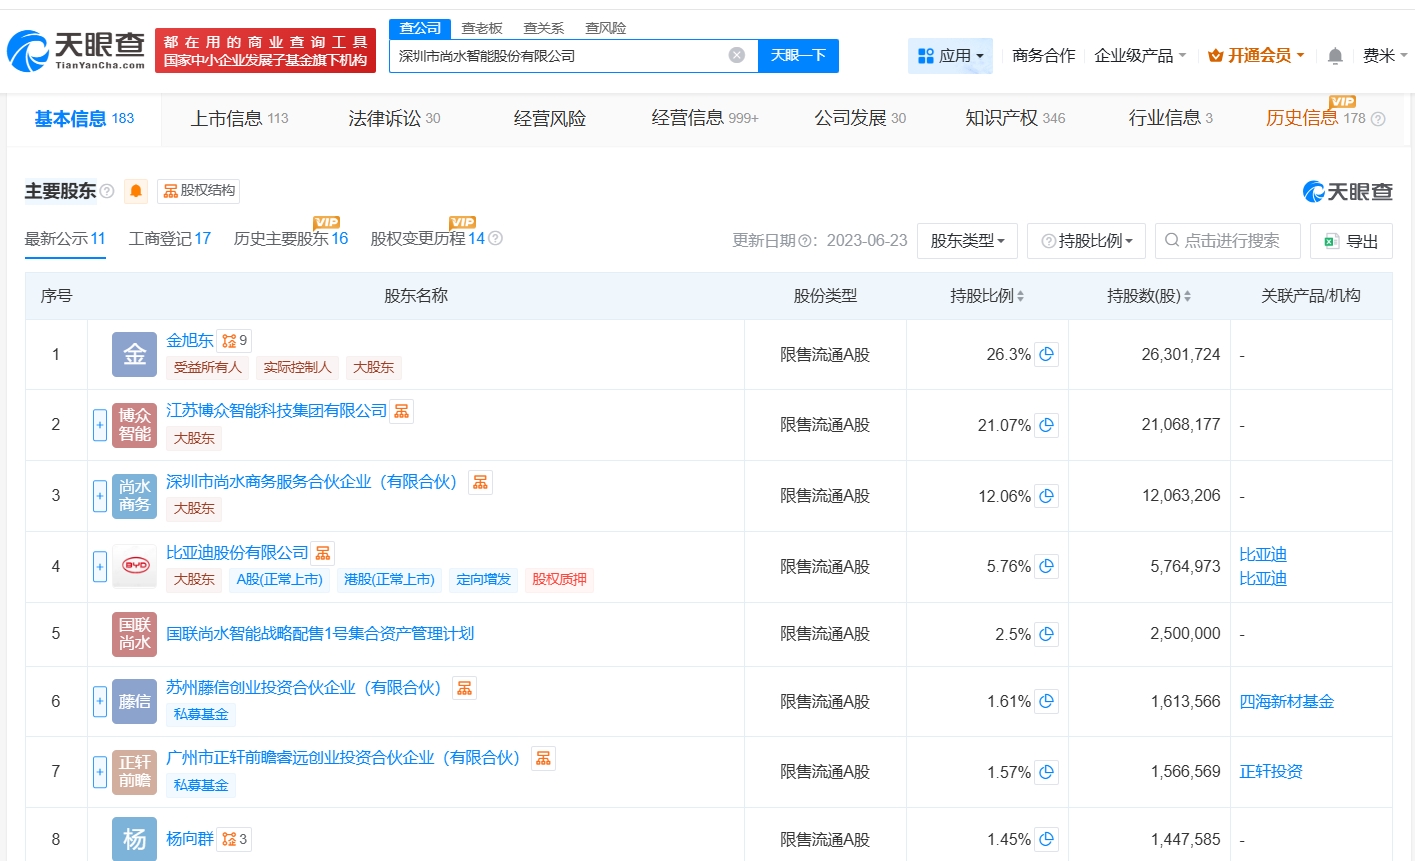Open equity structure icon beside 比亚迪股份有限公司
The height and width of the screenshot is (861, 1415).
click(x=322, y=553)
